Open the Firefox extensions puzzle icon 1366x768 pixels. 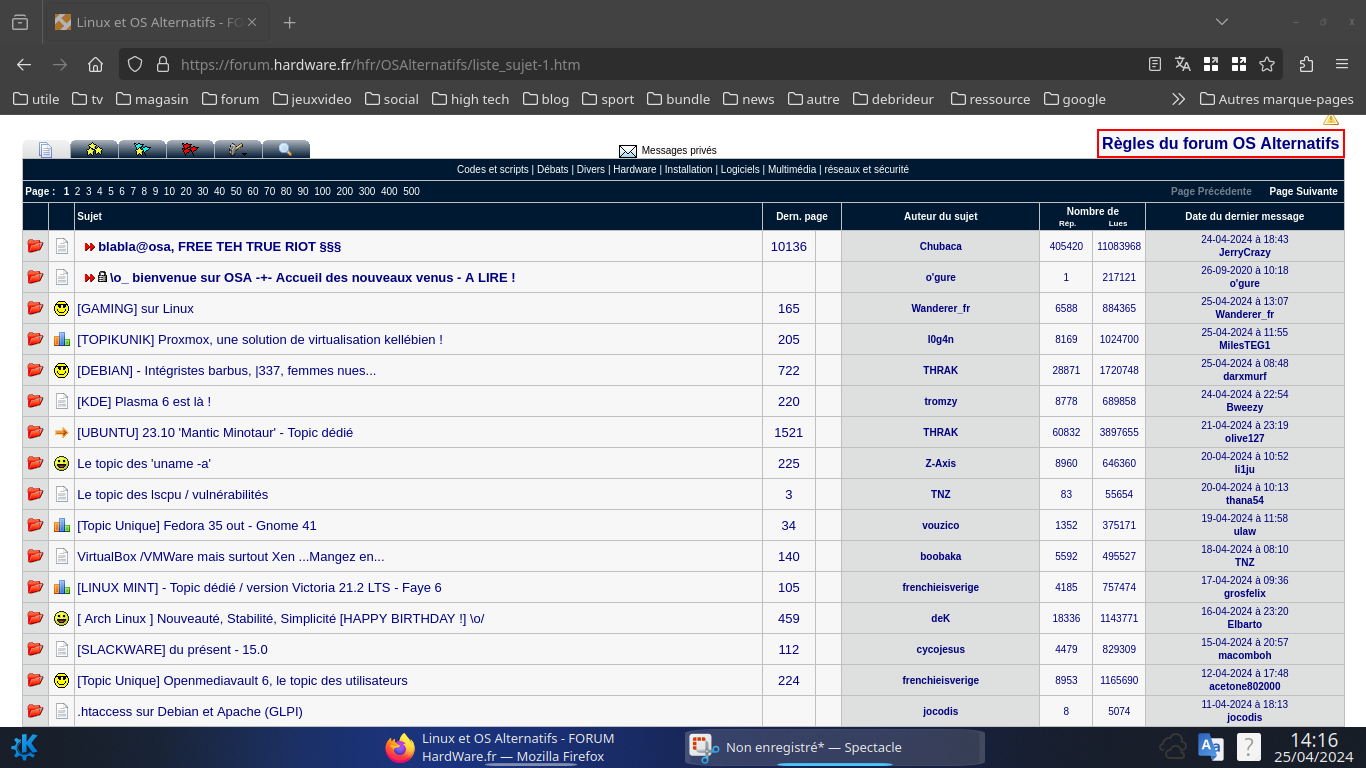(1306, 64)
